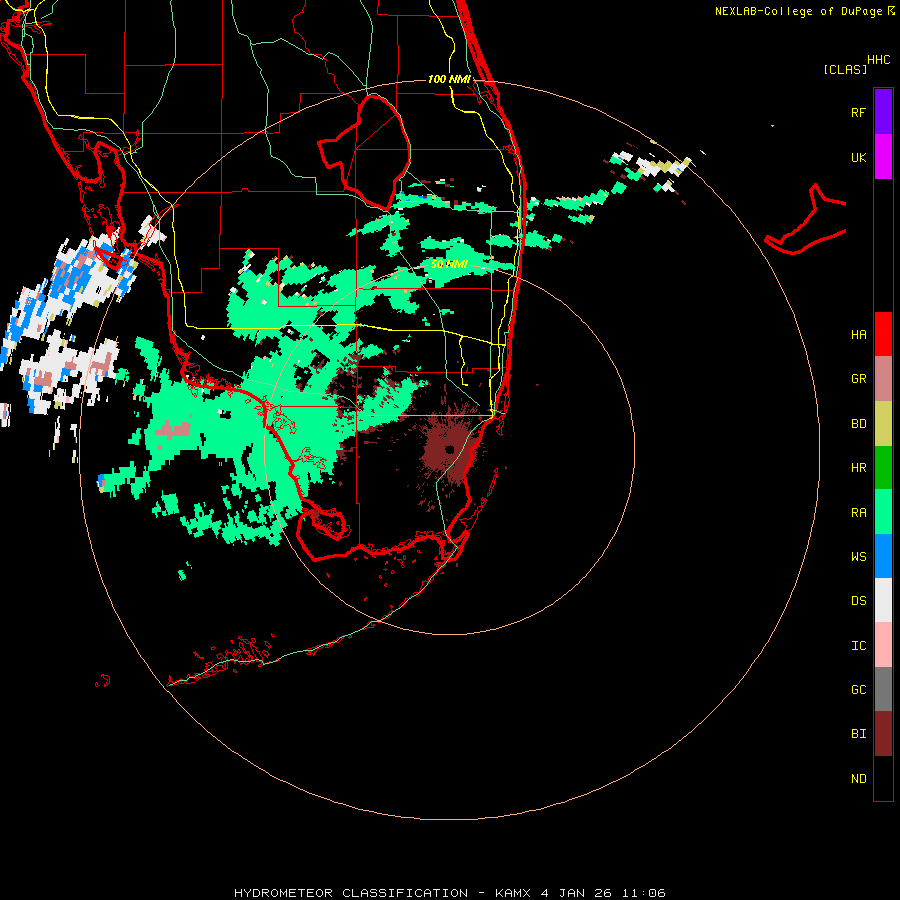
Task: Click the '4 JAN 26' date stamp
Action: (577, 893)
